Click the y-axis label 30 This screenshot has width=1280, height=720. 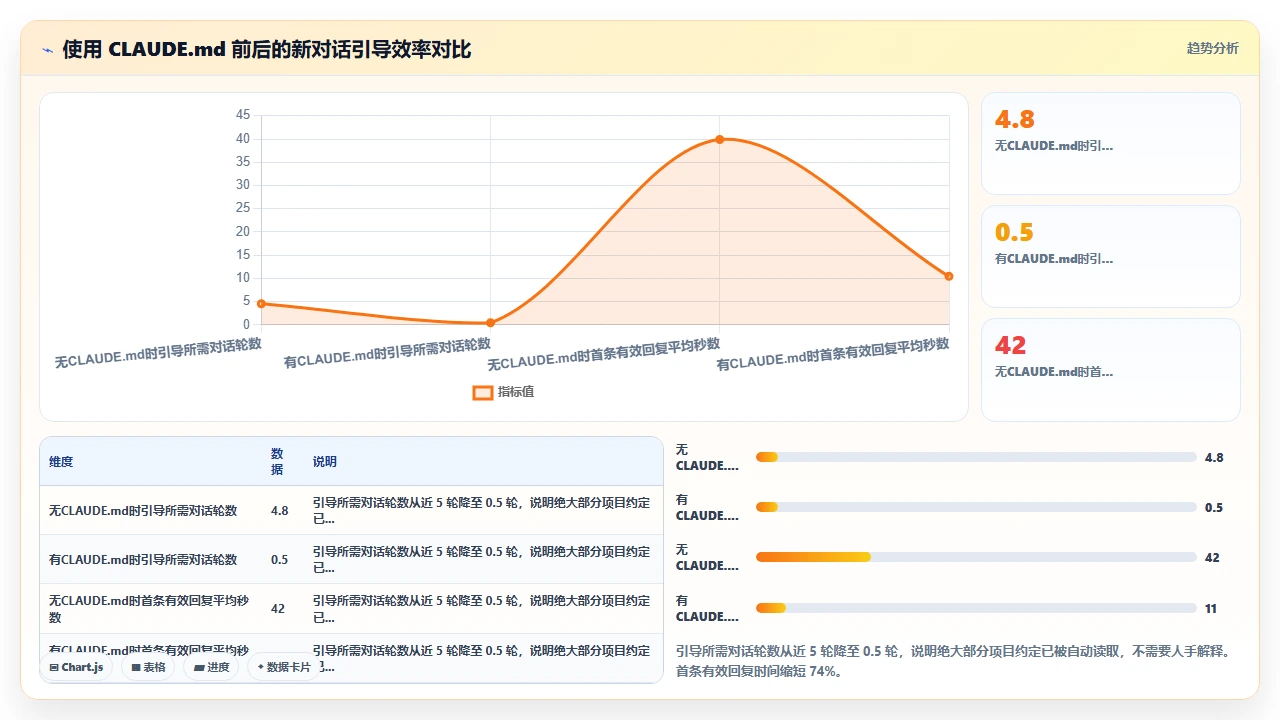click(243, 185)
